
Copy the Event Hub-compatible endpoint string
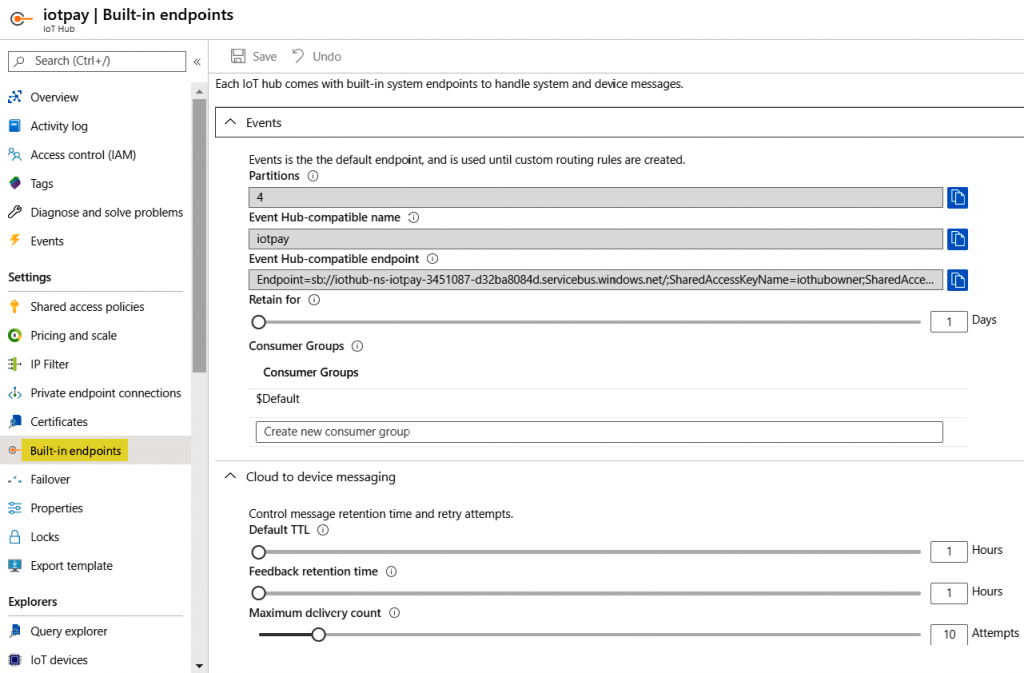[x=957, y=279]
